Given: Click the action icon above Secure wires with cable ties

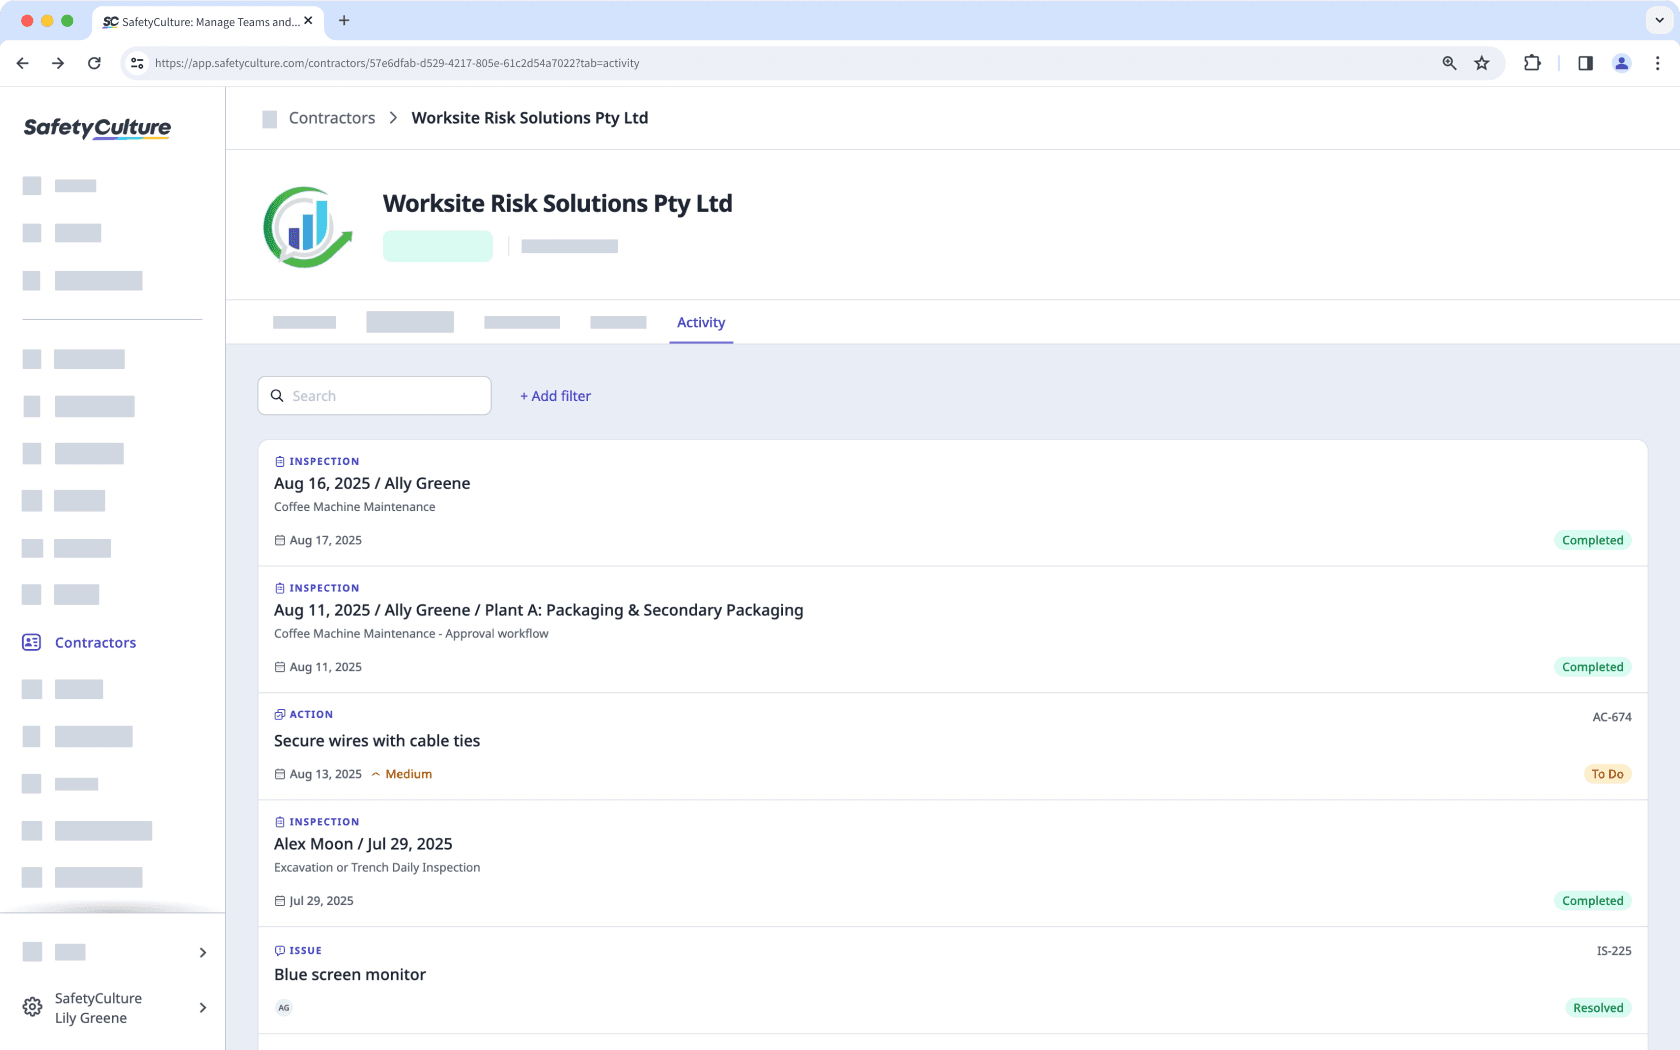Looking at the screenshot, I should tap(279, 714).
